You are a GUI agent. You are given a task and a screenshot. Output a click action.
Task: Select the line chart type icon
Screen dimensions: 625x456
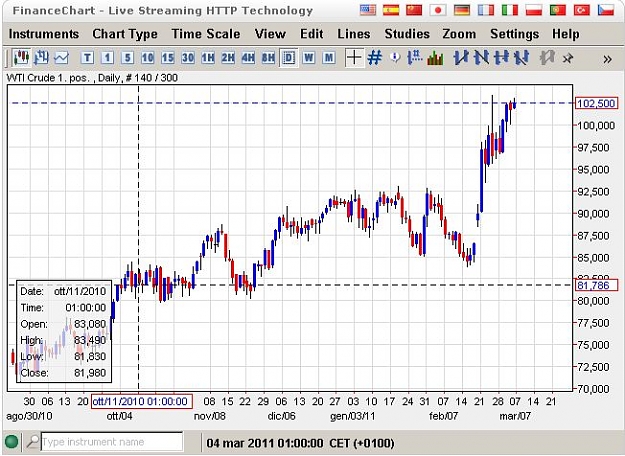pos(61,58)
